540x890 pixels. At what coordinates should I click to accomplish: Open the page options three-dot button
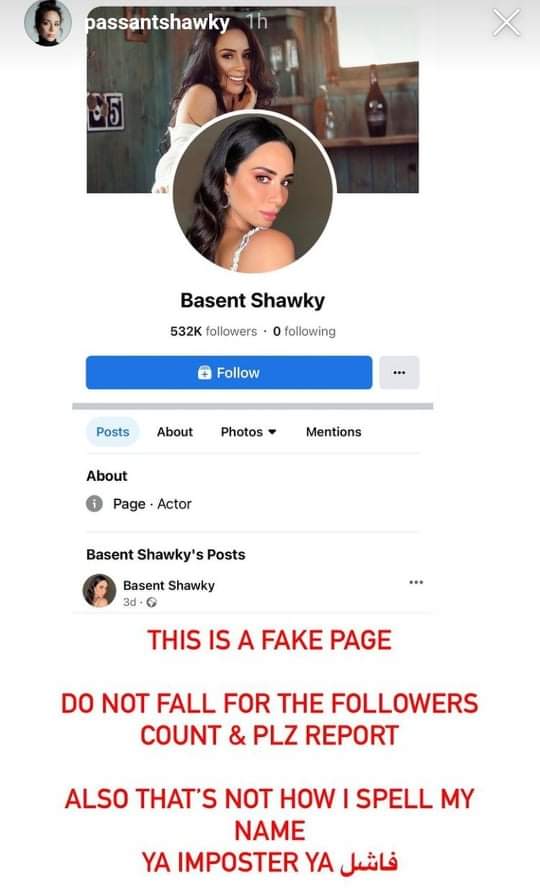tap(399, 372)
